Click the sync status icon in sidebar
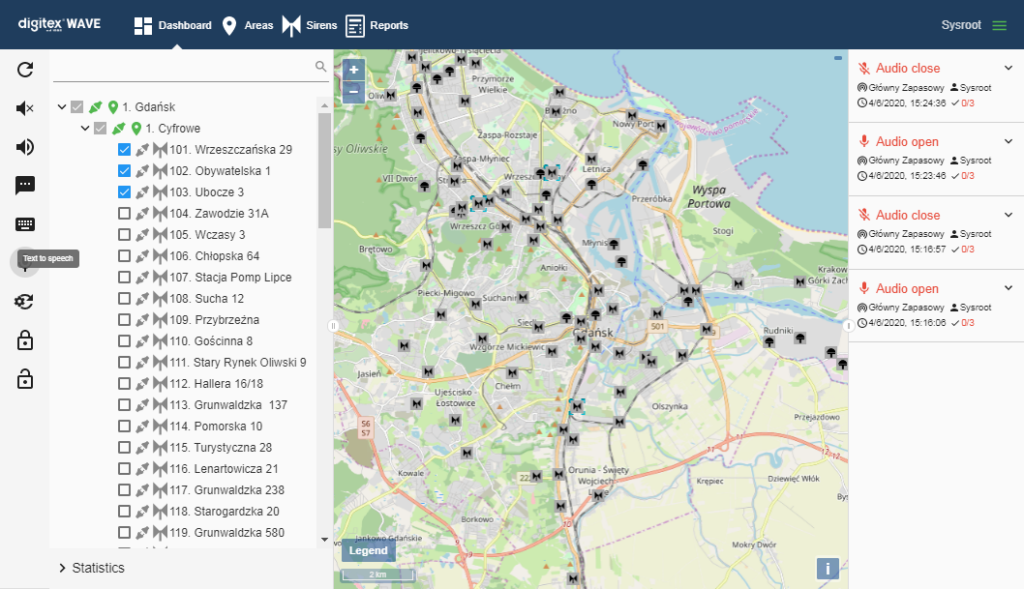 click(25, 302)
